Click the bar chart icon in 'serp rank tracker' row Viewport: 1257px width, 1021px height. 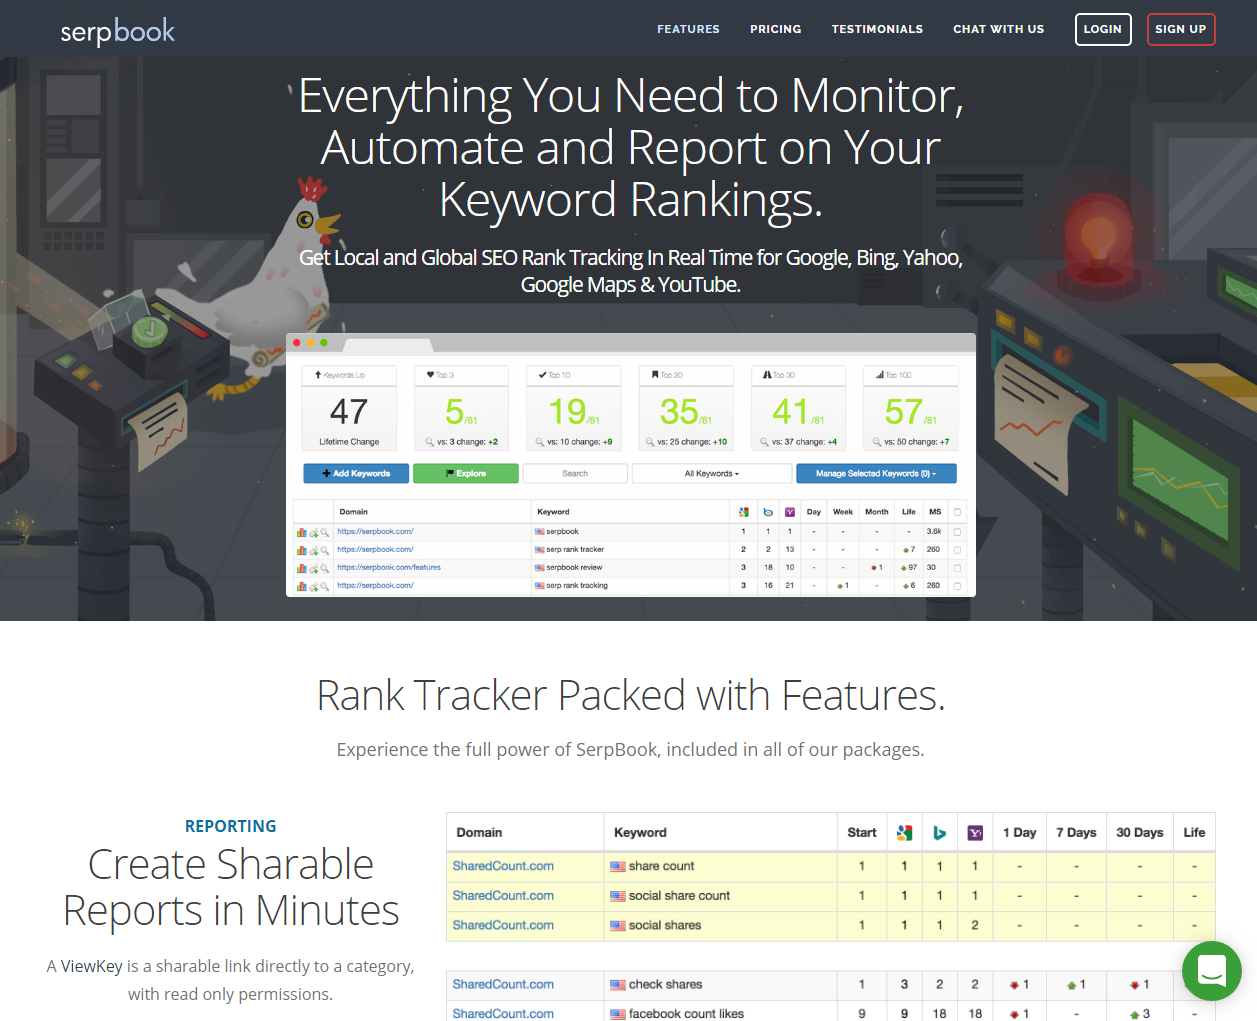tap(302, 550)
